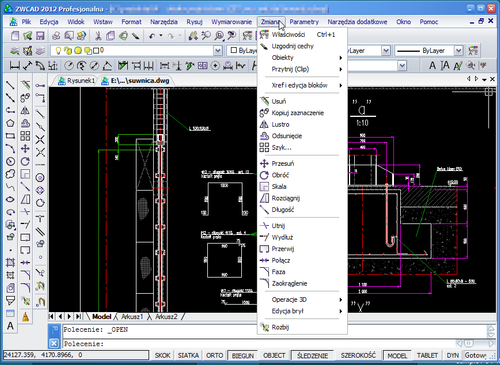Switch to the Arkusz2 layout tab
This screenshot has width=500, height=365.
(166, 317)
